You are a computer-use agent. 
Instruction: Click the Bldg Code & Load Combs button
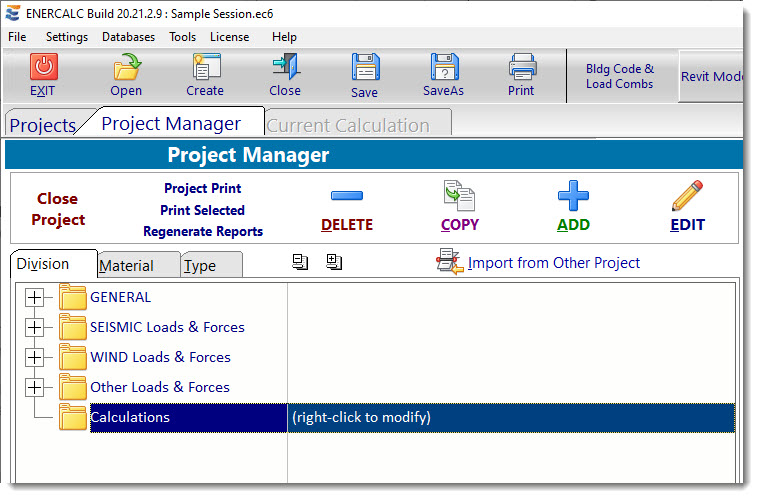[x=620, y=77]
